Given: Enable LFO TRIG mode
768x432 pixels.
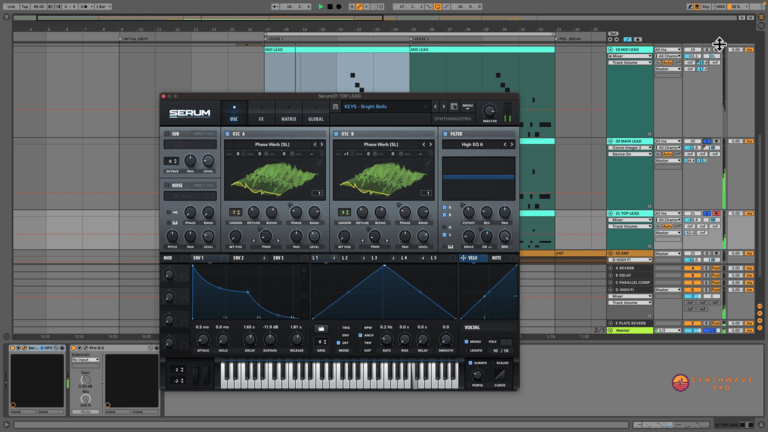Looking at the screenshot, I should [338, 328].
